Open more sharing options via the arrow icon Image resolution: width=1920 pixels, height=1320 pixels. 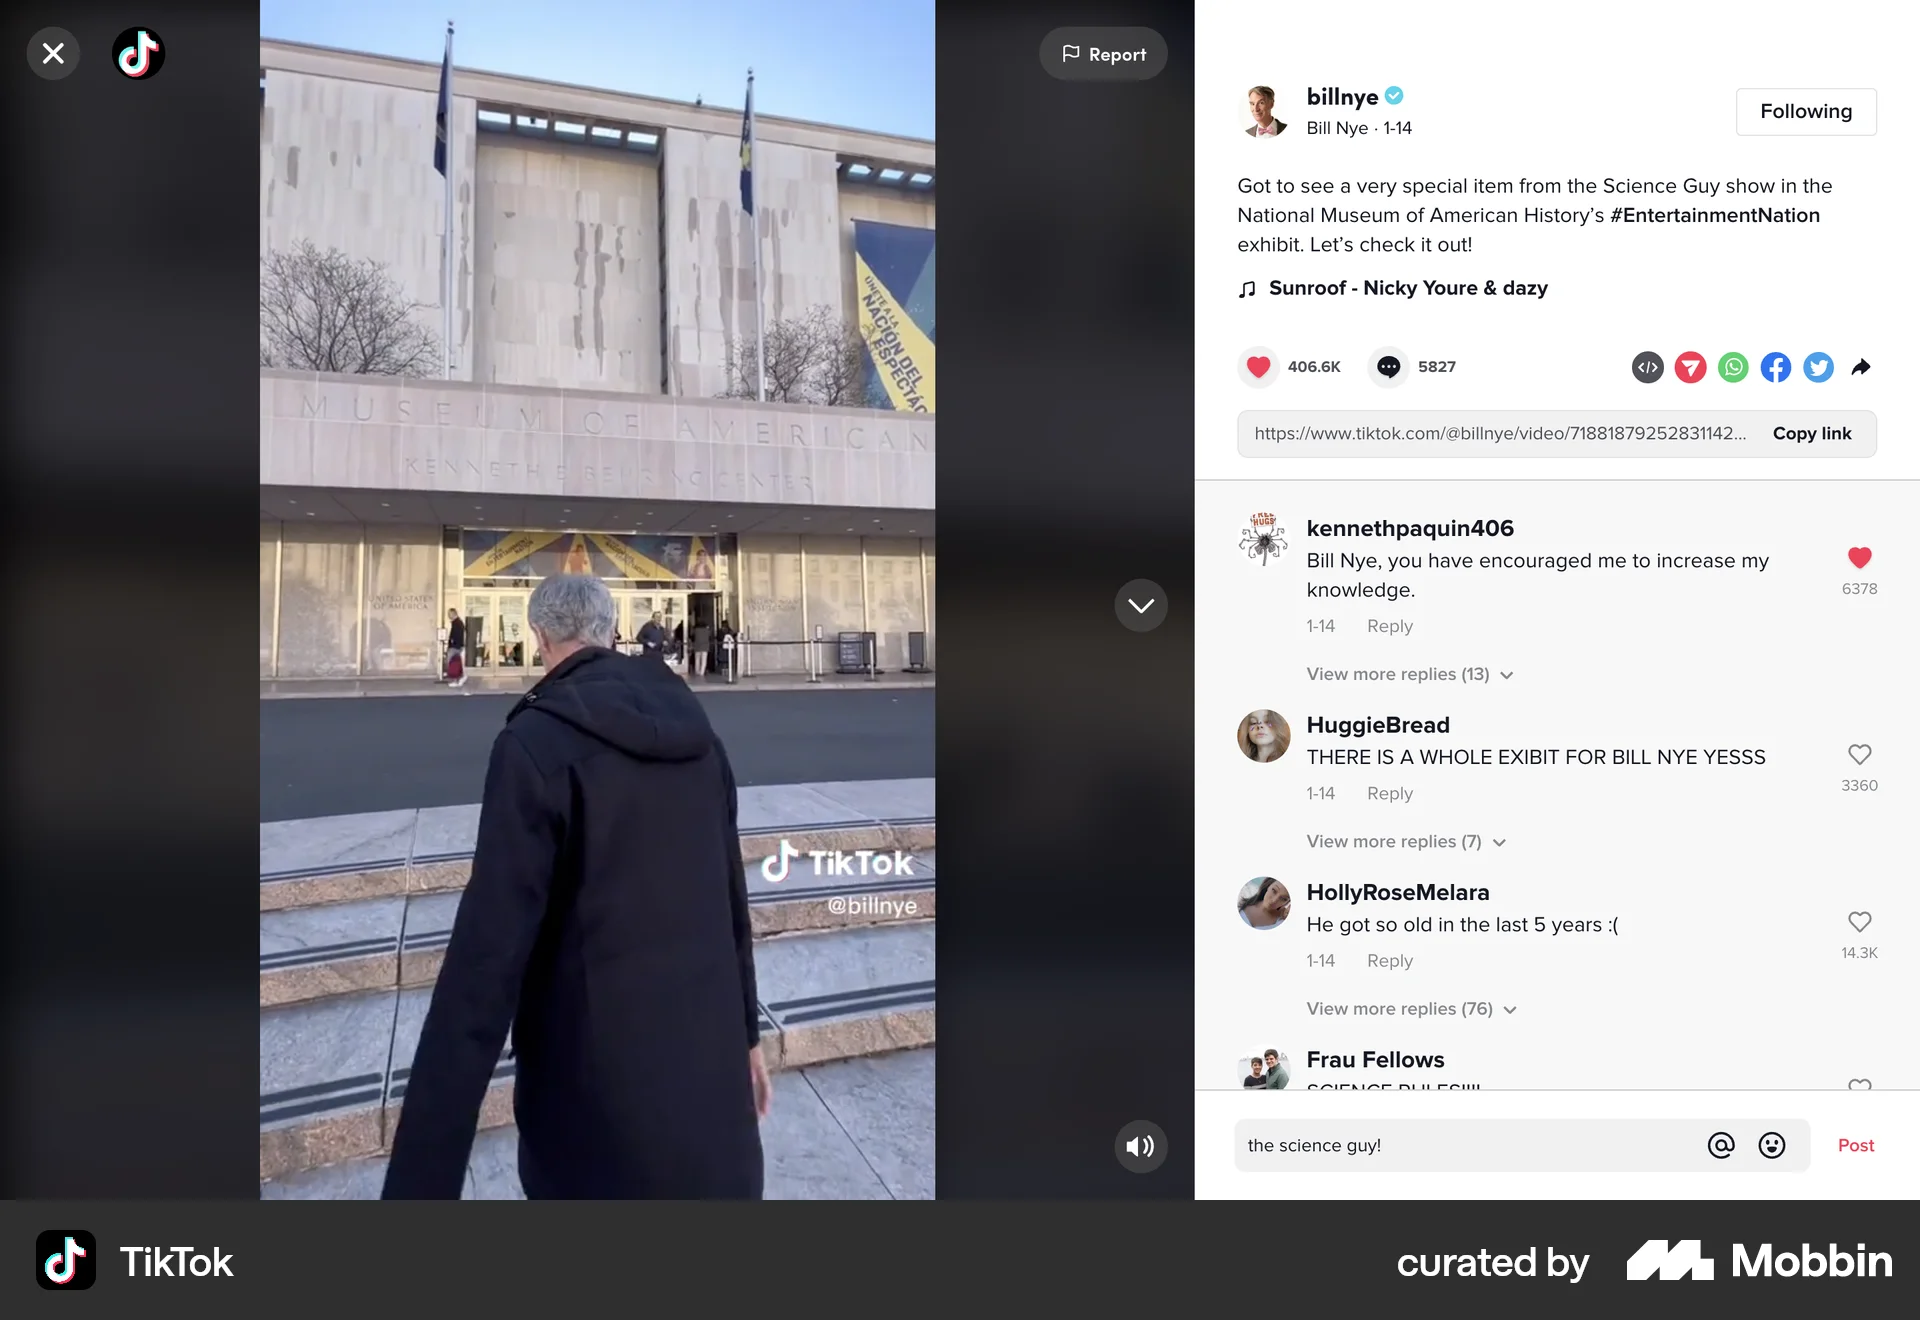click(x=1862, y=367)
